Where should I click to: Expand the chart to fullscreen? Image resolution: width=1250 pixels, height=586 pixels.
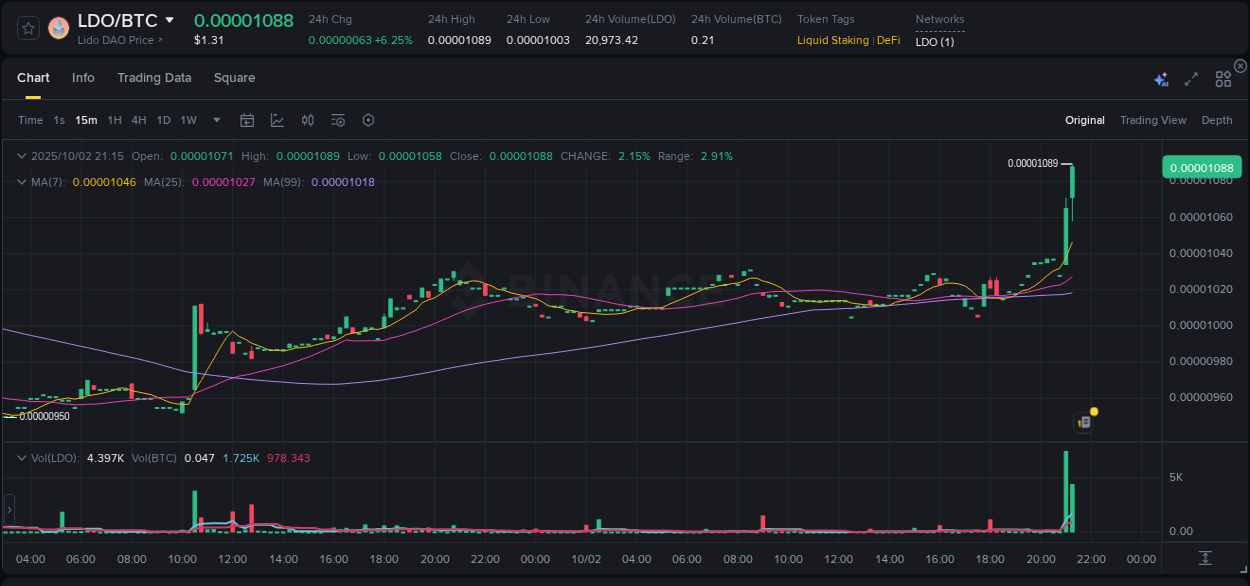pyautogui.click(x=1191, y=77)
